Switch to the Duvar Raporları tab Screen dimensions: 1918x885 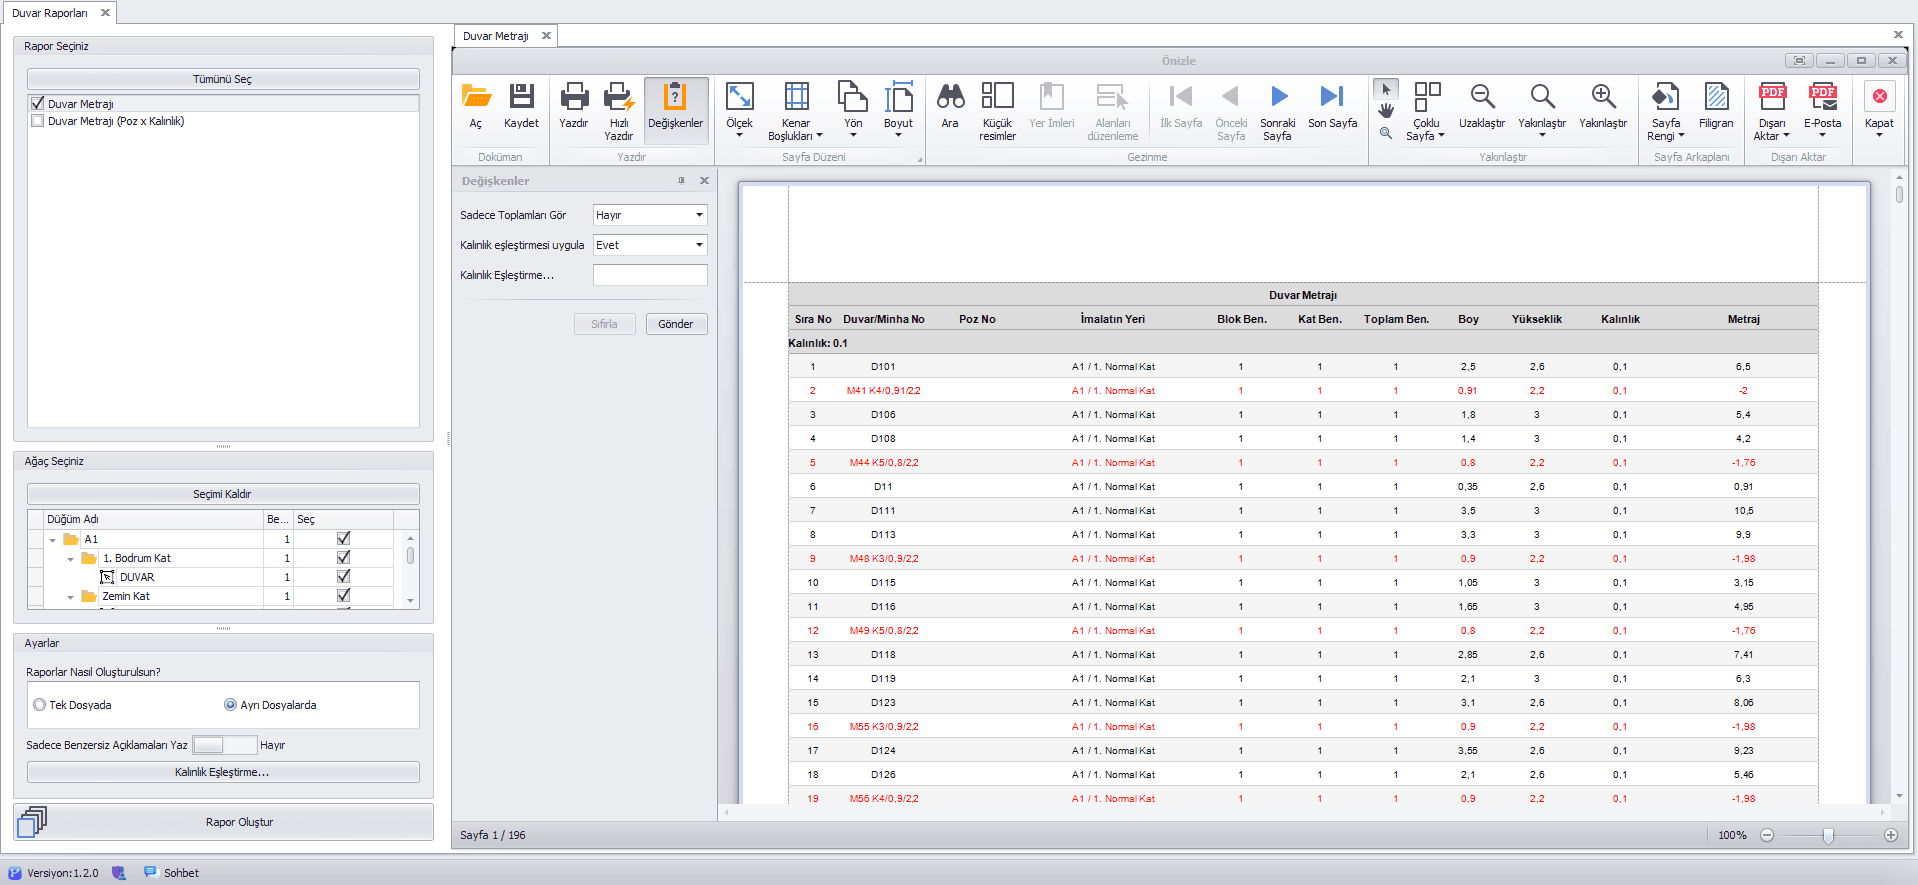[x=50, y=13]
